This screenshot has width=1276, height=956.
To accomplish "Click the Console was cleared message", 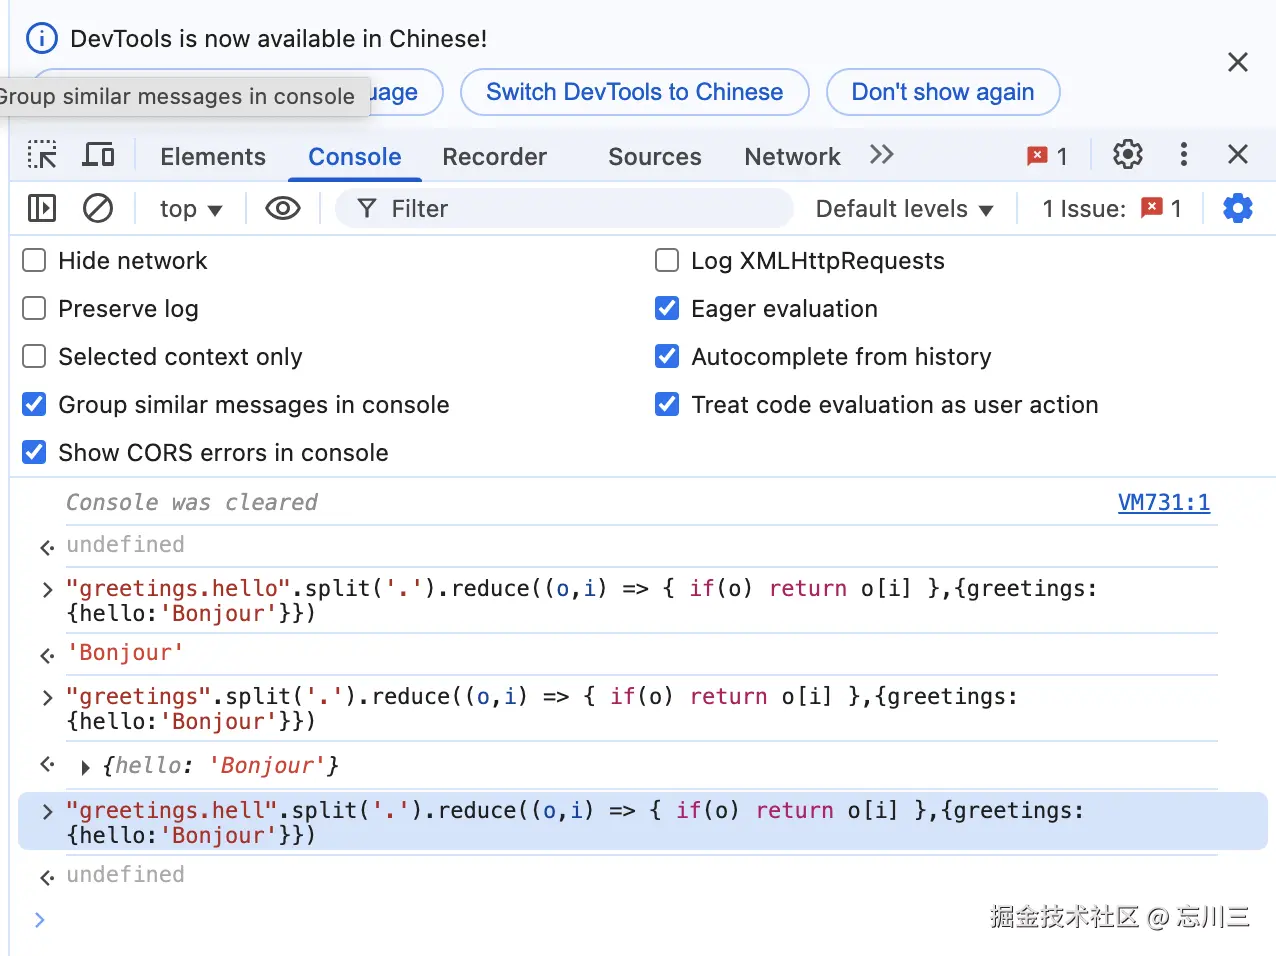I will coord(192,503).
